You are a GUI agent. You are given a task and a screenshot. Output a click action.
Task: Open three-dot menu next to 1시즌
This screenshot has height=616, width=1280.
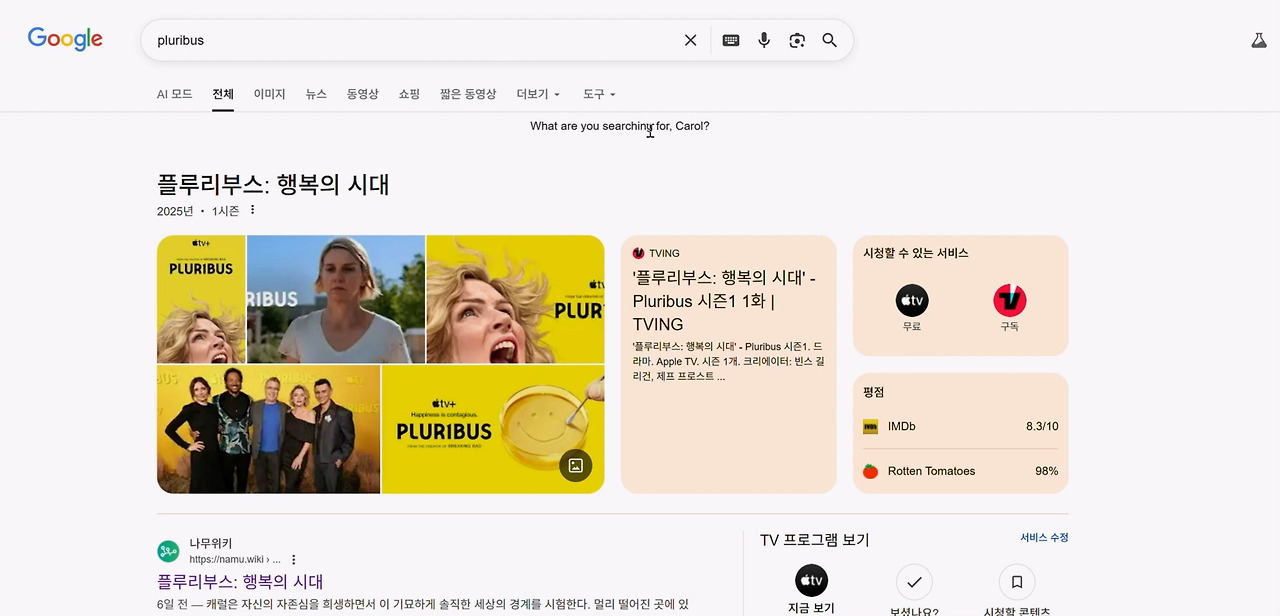tap(252, 210)
